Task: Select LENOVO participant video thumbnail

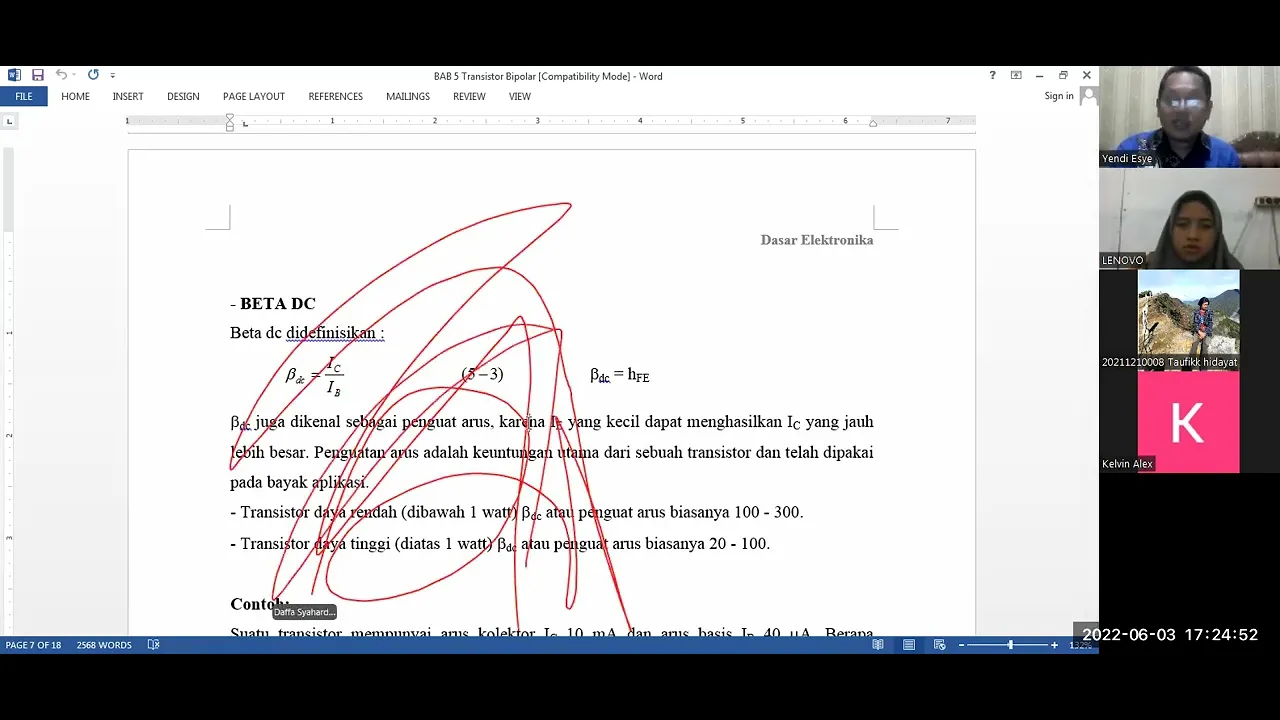Action: [x=1189, y=218]
